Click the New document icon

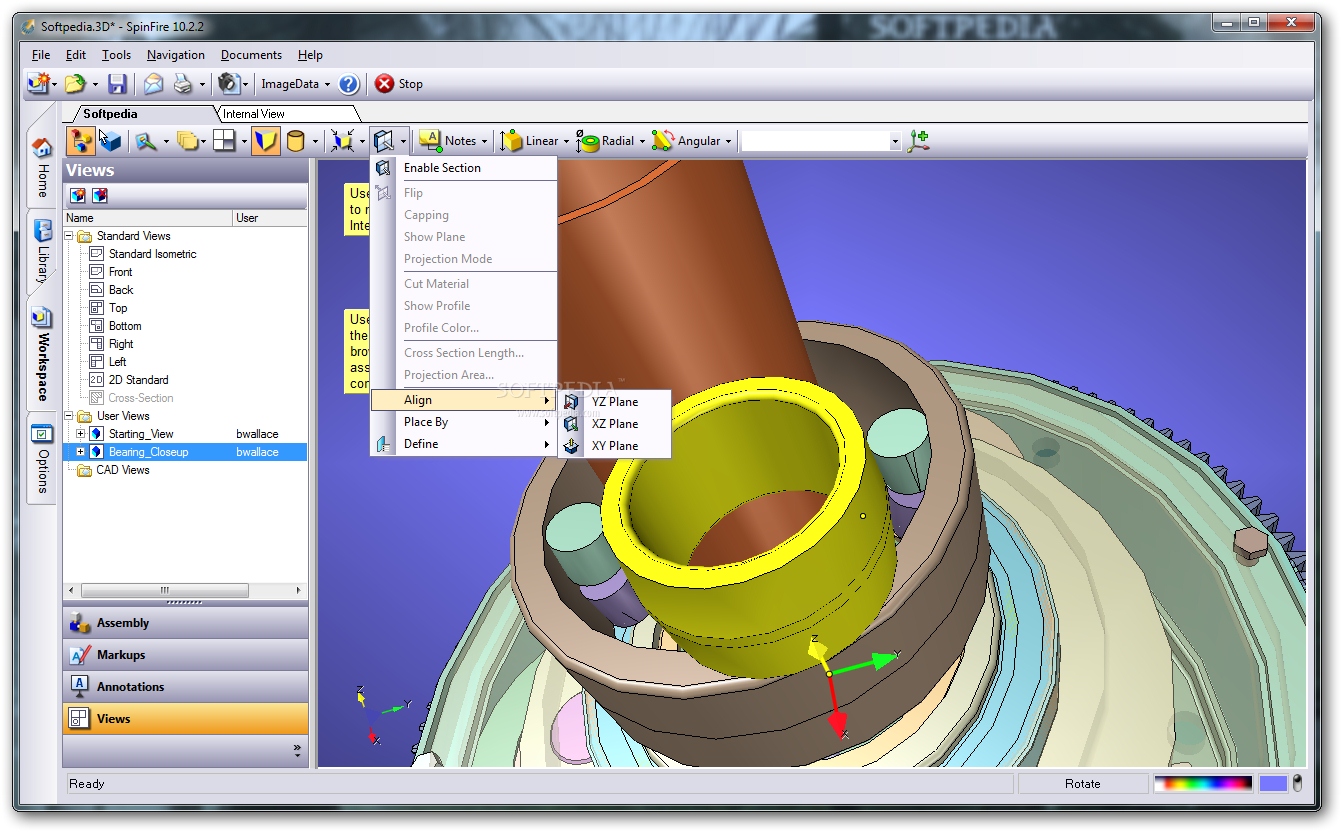(x=39, y=84)
